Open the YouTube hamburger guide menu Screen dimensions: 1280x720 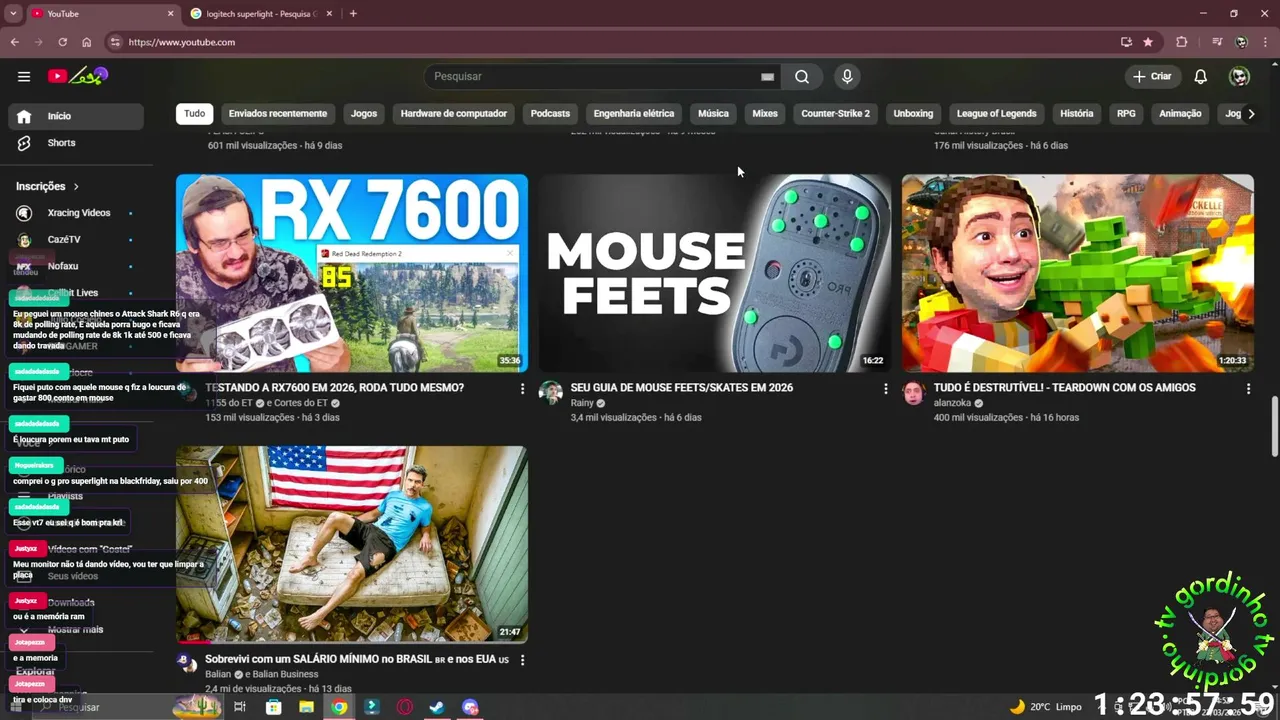pyautogui.click(x=24, y=76)
